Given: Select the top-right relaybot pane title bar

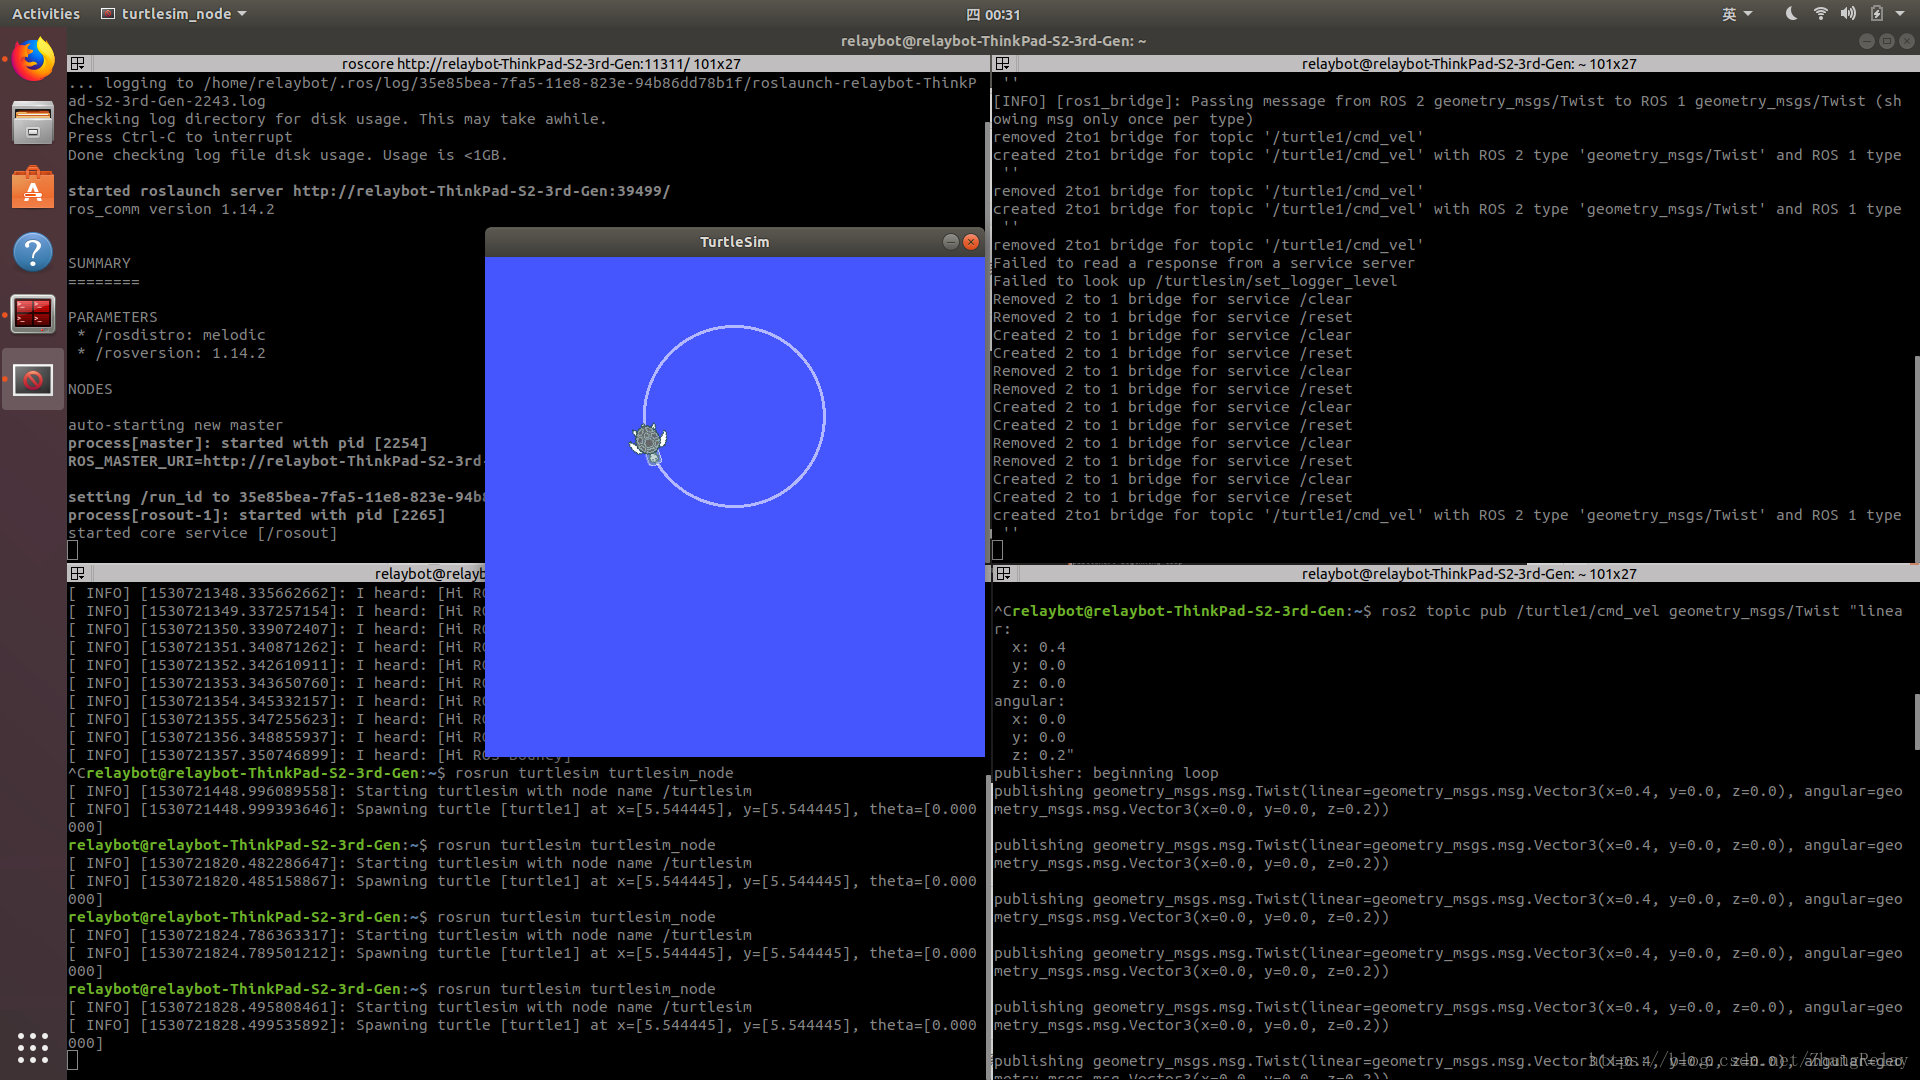Looking at the screenshot, I should click(x=1468, y=64).
